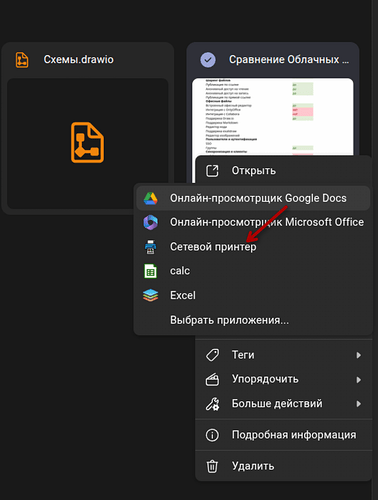Screen dimensions: 378x500
Task: Click the Google Drive icon
Action: [x=151, y=198]
